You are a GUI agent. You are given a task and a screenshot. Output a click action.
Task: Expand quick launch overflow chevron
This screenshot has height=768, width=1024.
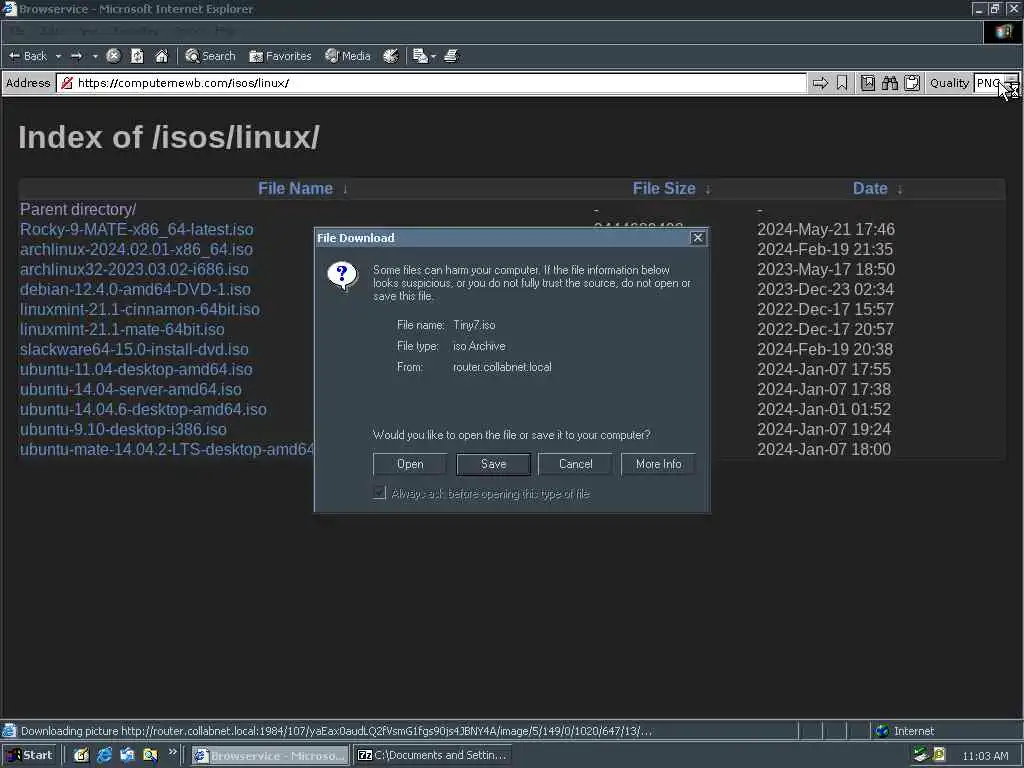tap(172, 752)
